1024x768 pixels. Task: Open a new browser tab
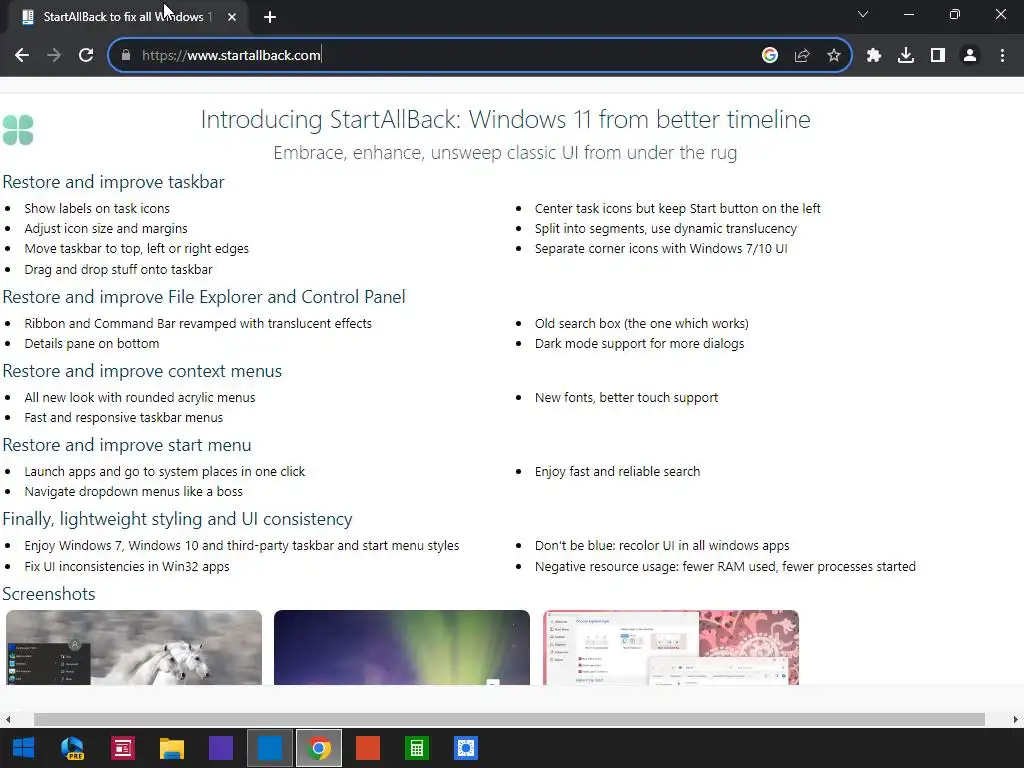coord(270,18)
